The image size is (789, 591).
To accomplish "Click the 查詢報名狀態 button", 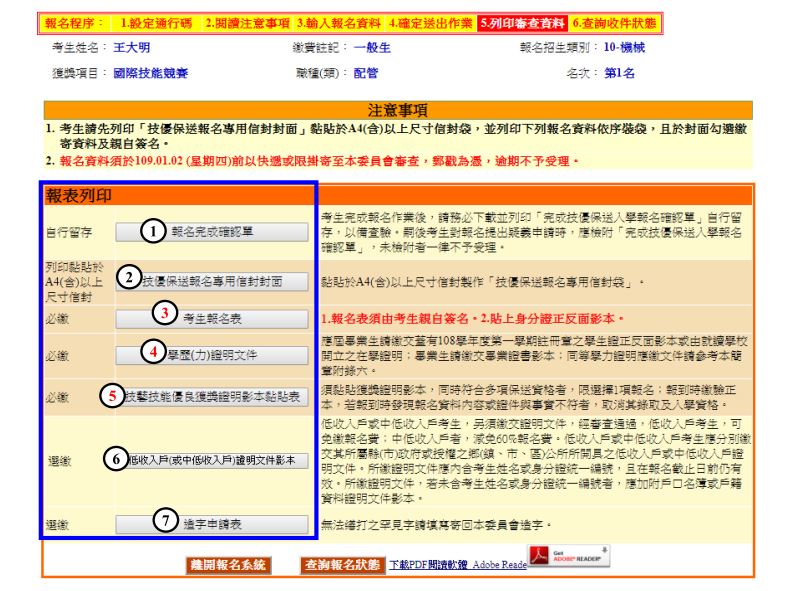I will (342, 565).
